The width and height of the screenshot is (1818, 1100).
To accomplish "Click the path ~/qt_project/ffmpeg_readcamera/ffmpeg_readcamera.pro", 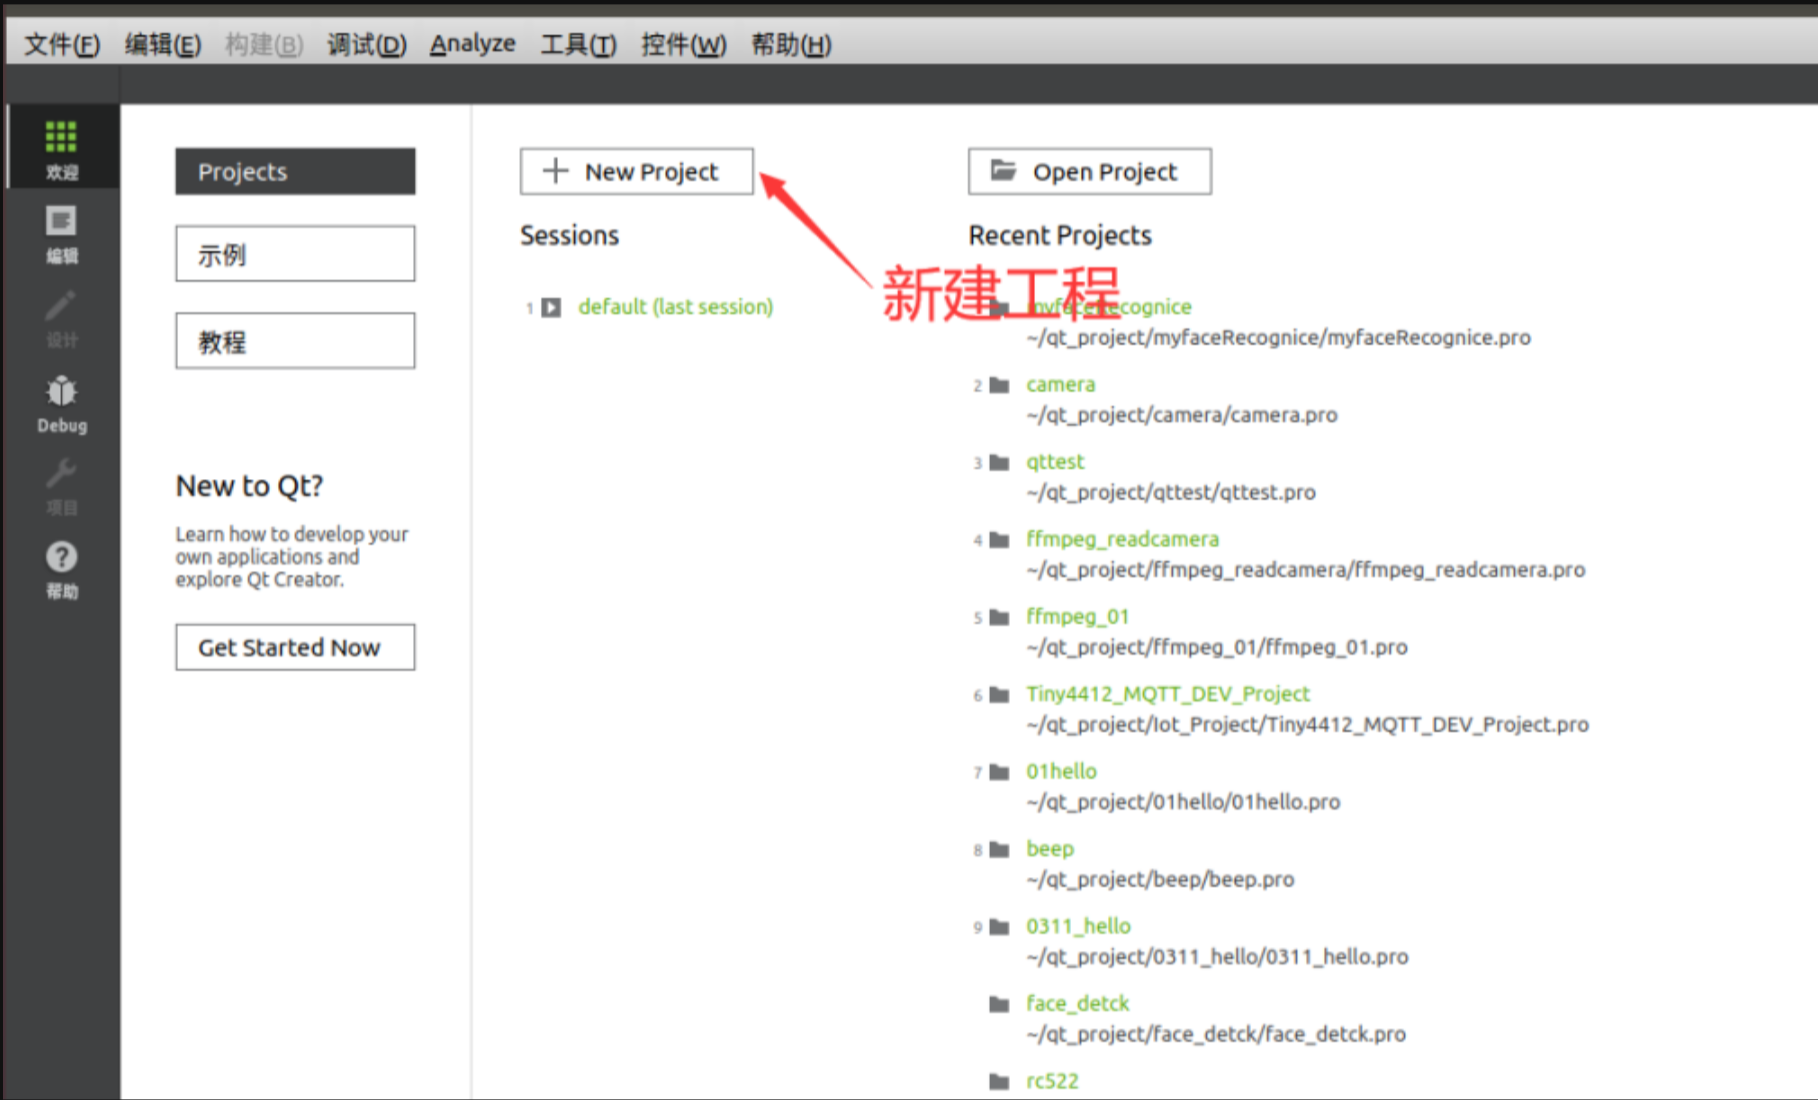I will coord(1305,570).
